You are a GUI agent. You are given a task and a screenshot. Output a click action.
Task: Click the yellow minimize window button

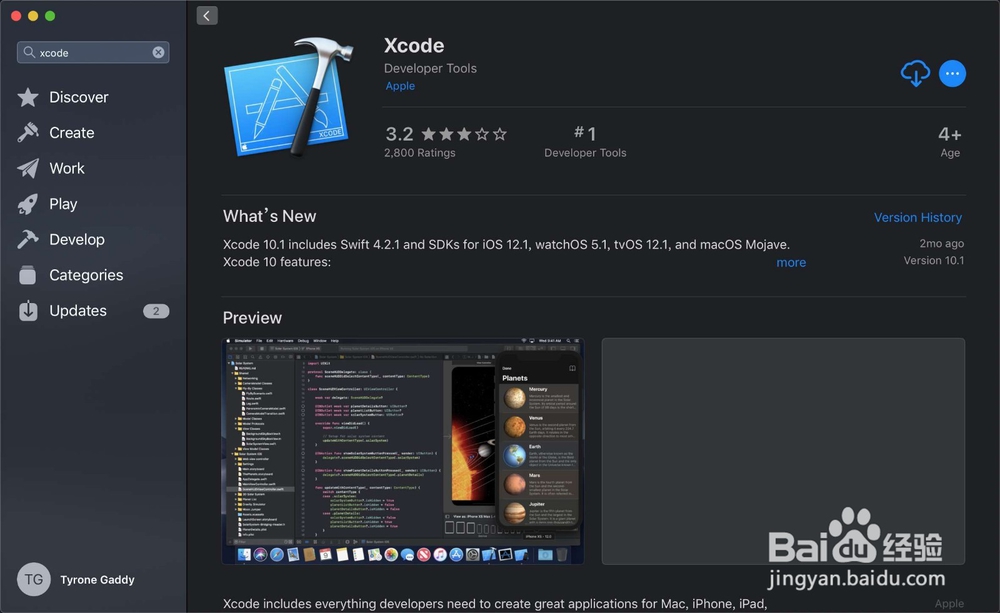pyautogui.click(x=33, y=16)
